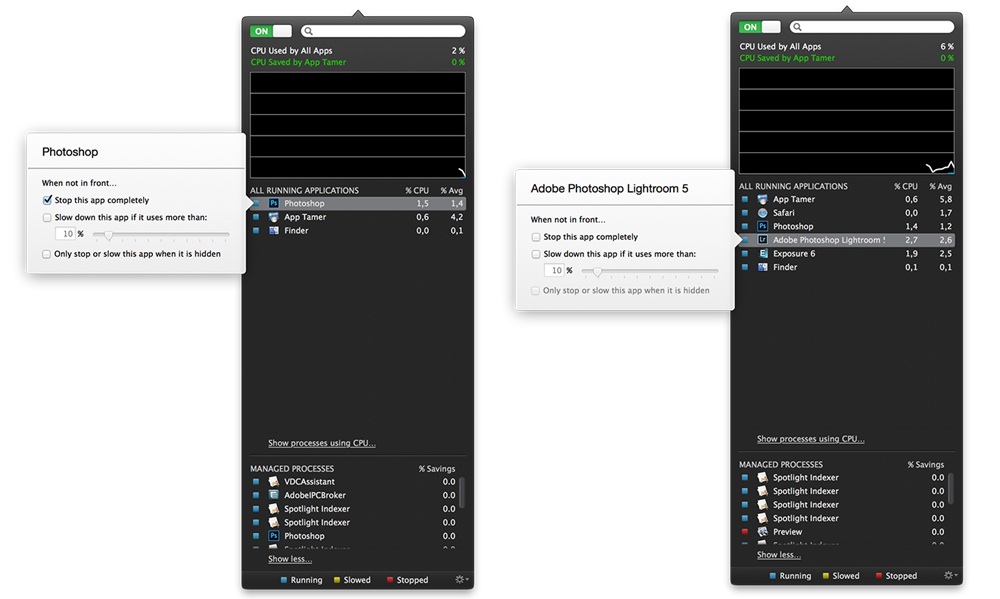
Task: Sort by % CPU column in right window
Action: click(x=906, y=186)
